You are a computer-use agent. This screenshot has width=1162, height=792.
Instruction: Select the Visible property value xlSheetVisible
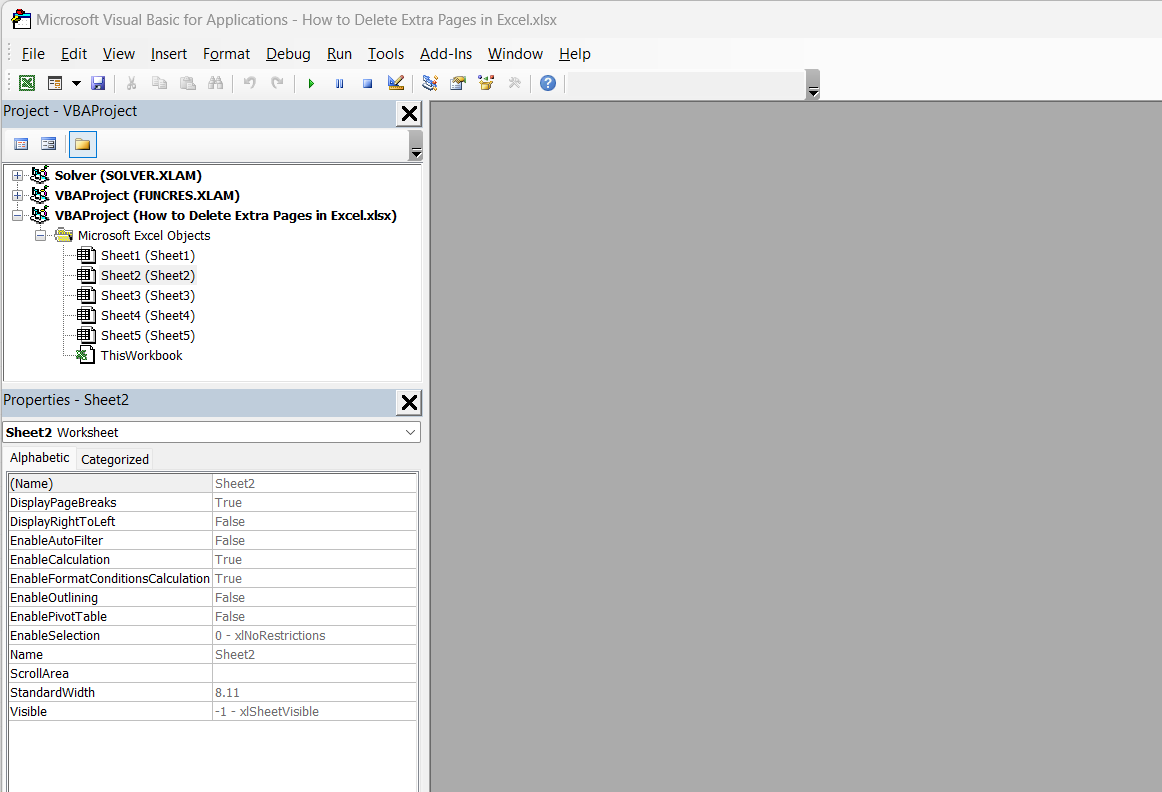tap(314, 712)
